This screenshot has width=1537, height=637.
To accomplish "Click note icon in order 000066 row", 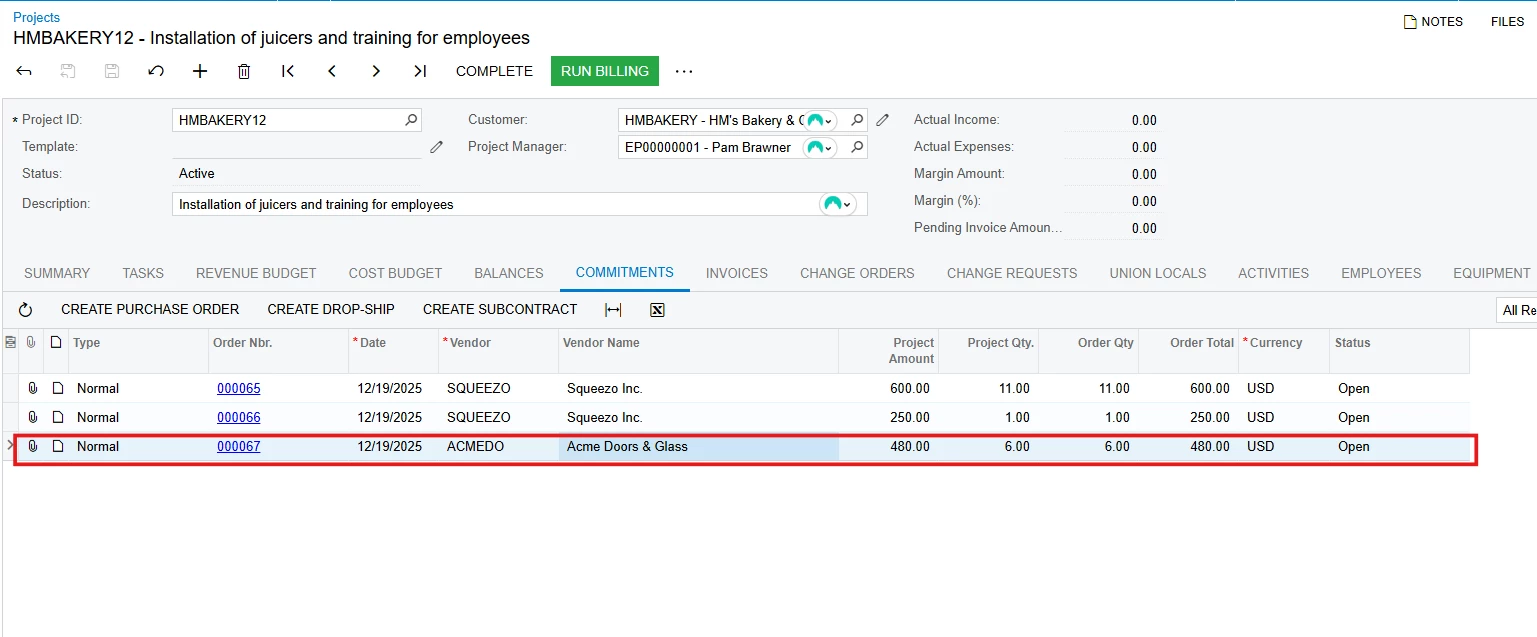I will [58, 417].
